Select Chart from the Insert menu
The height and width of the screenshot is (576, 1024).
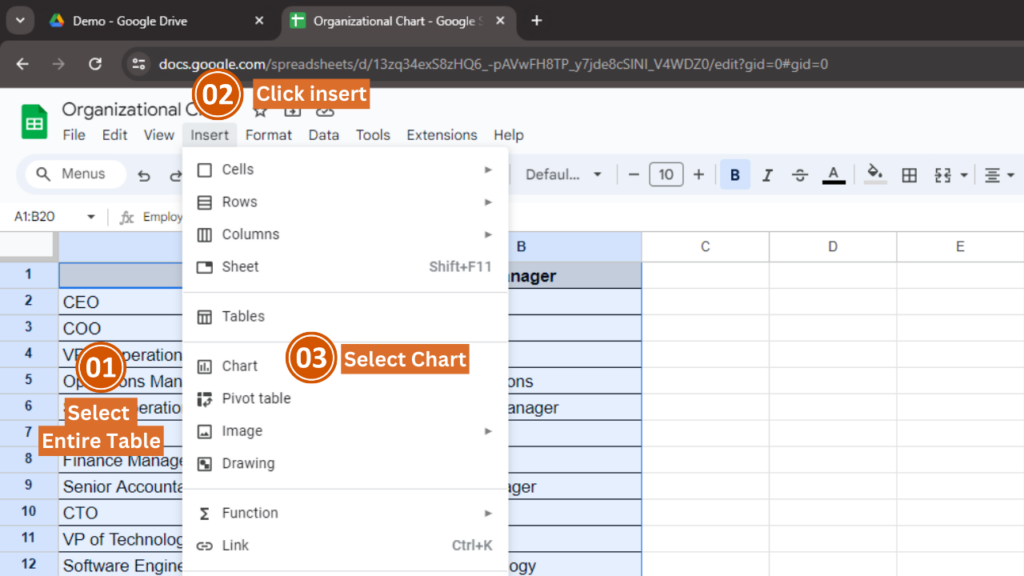point(240,365)
